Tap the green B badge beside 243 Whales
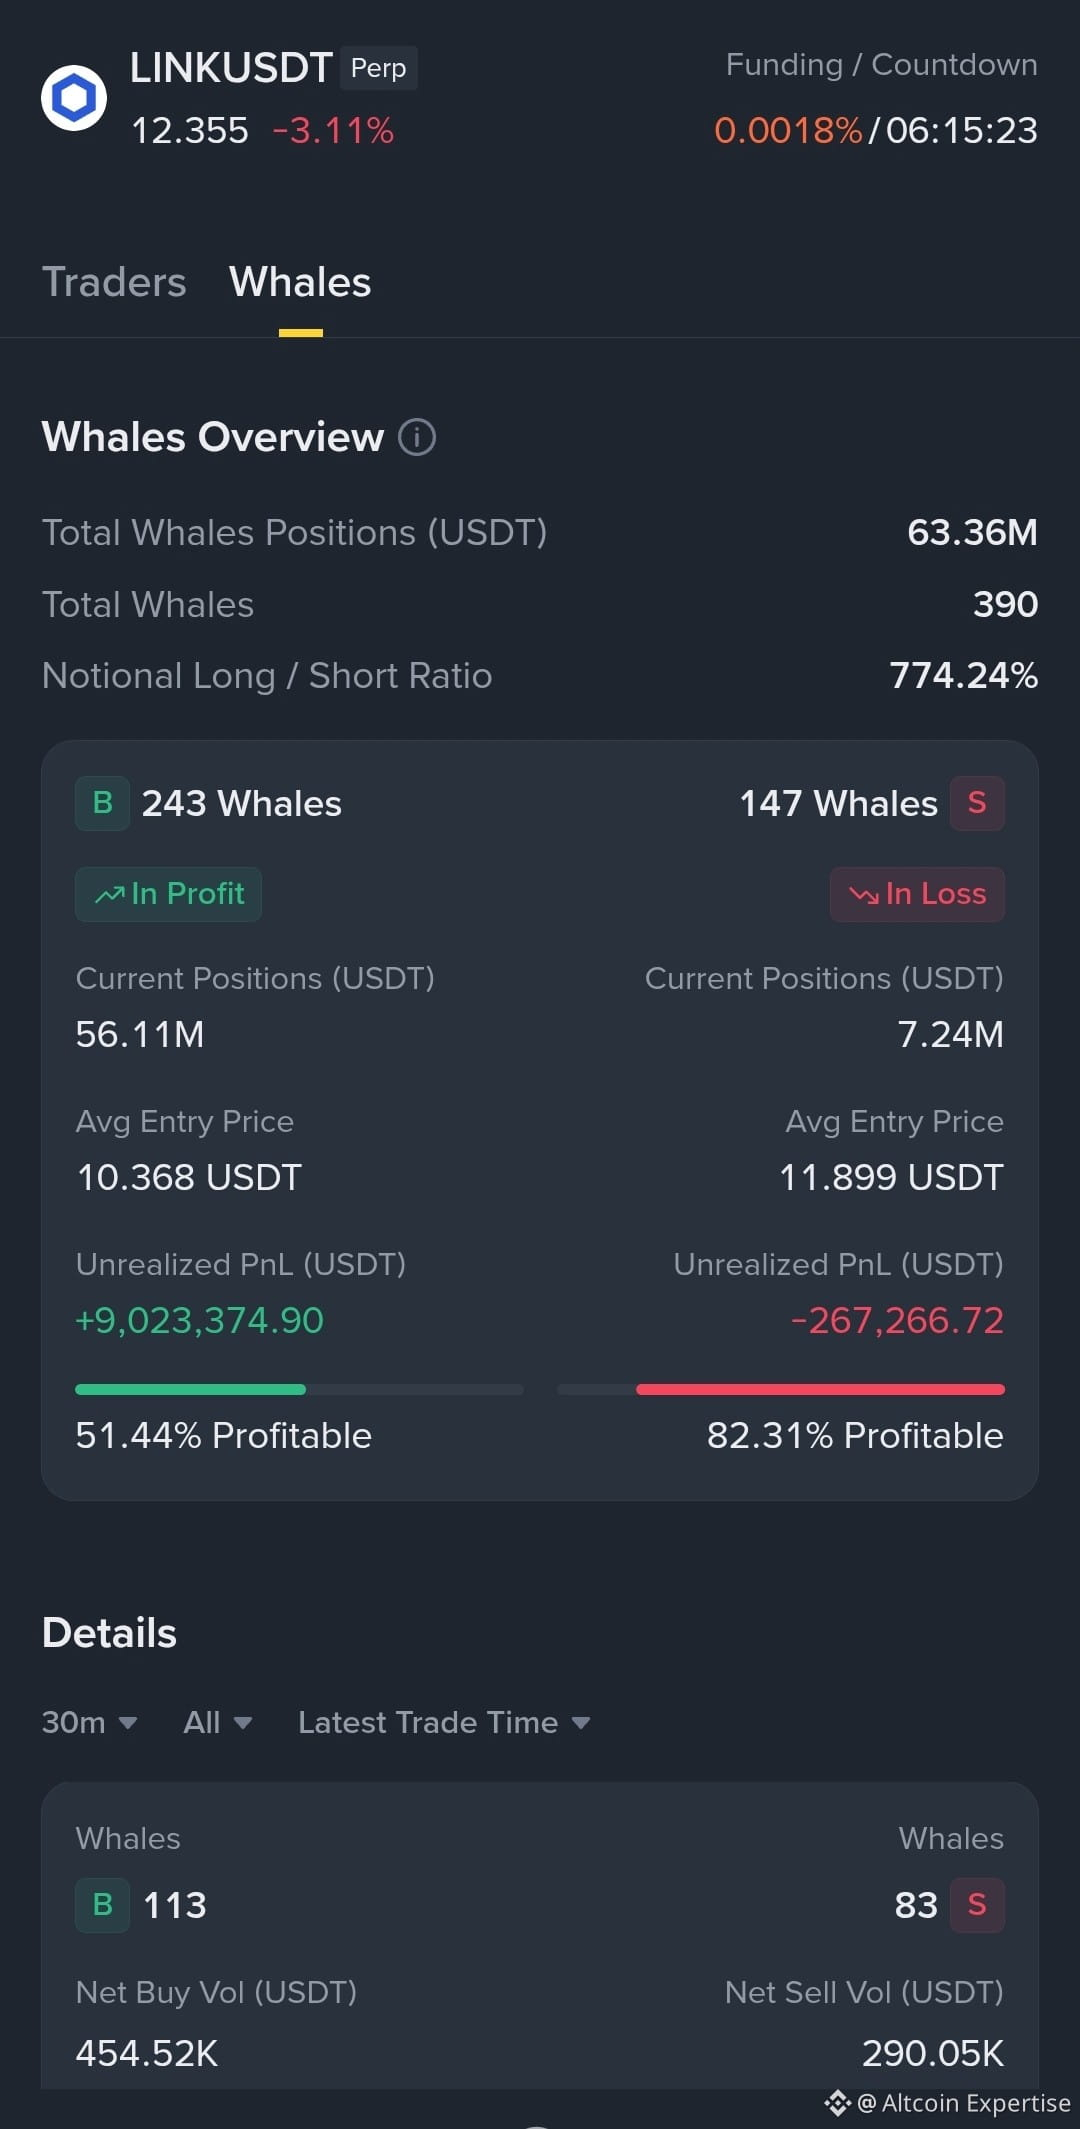 102,803
